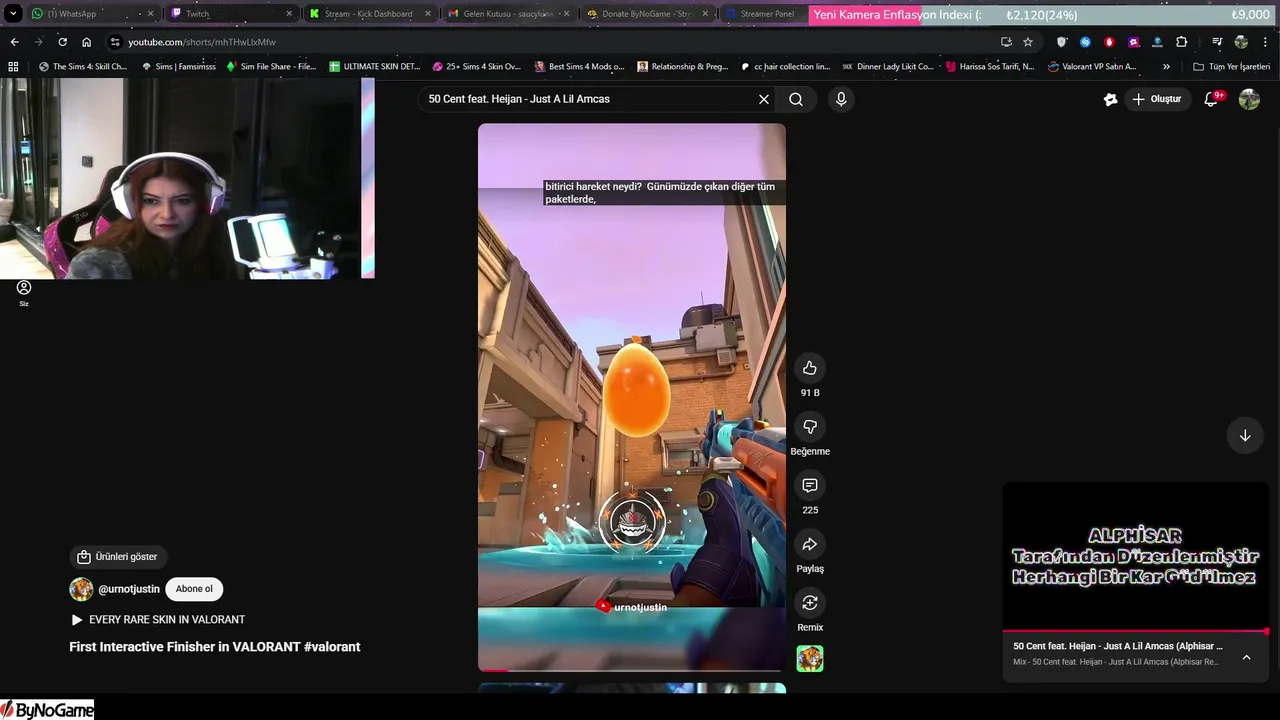This screenshot has height=720, width=1280.
Task: Share the Short via Paylaş icon
Action: point(810,544)
